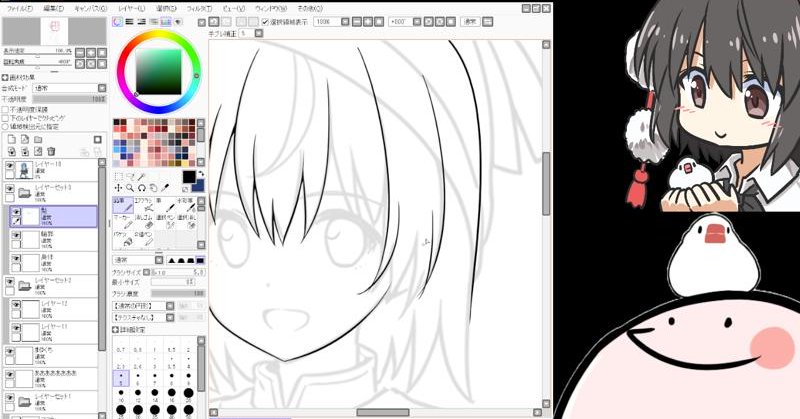Open the ウィンドウ(W) menu
Viewport: 800px width, 419px height.
(x=271, y=9)
